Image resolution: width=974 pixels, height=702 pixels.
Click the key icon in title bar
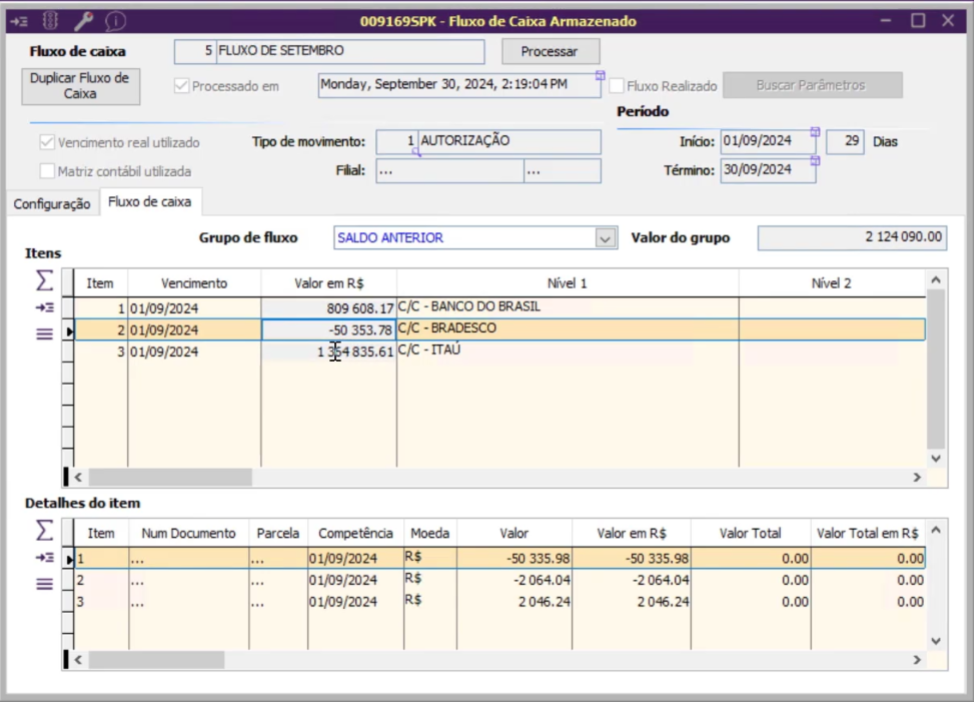(x=83, y=20)
